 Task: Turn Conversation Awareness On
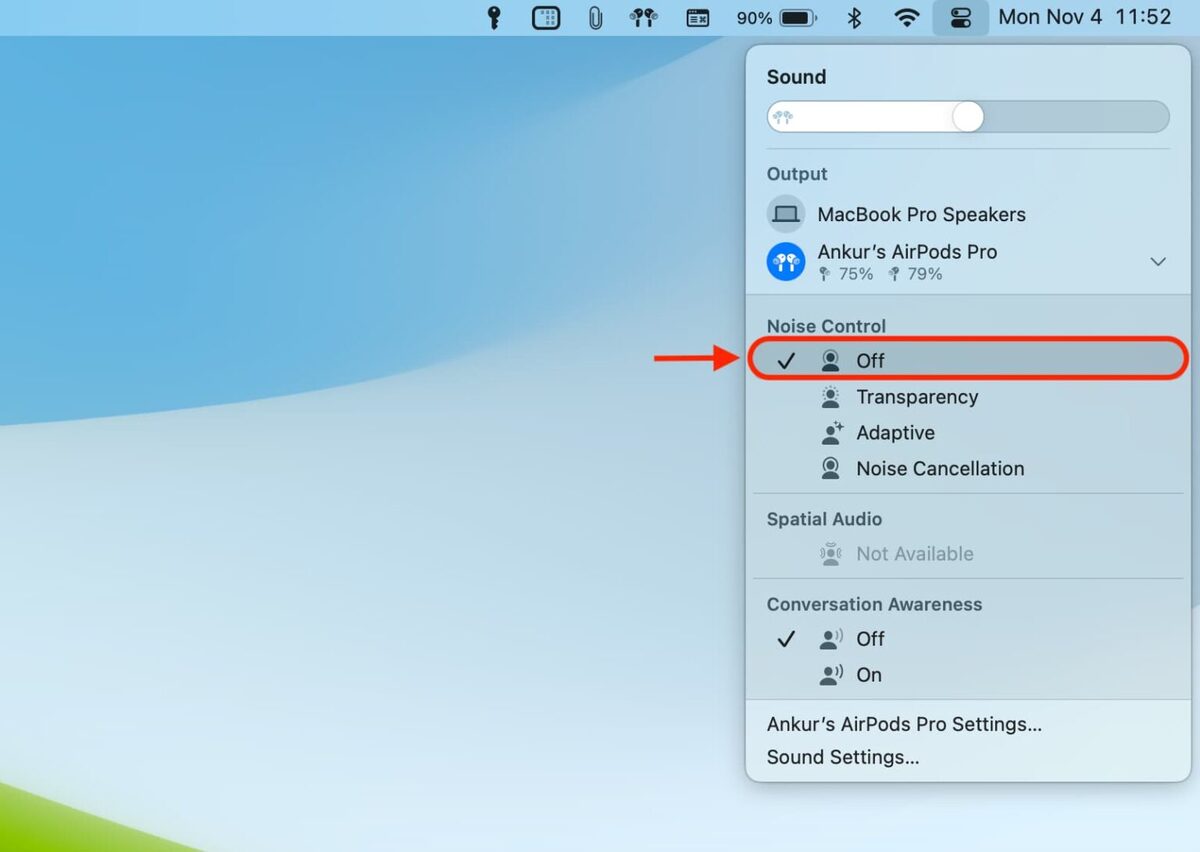pos(868,675)
